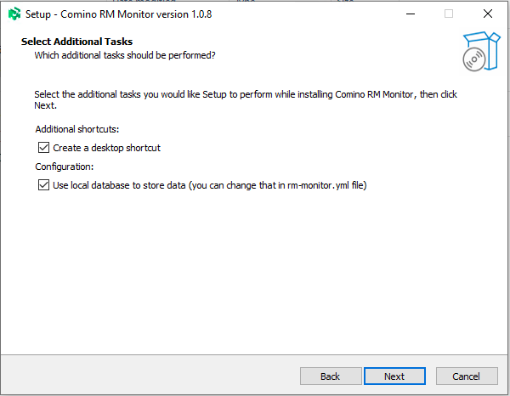Image resolution: width=510 pixels, height=396 pixels.
Task: Untick the Use local database checkbox
Action: (x=43, y=185)
